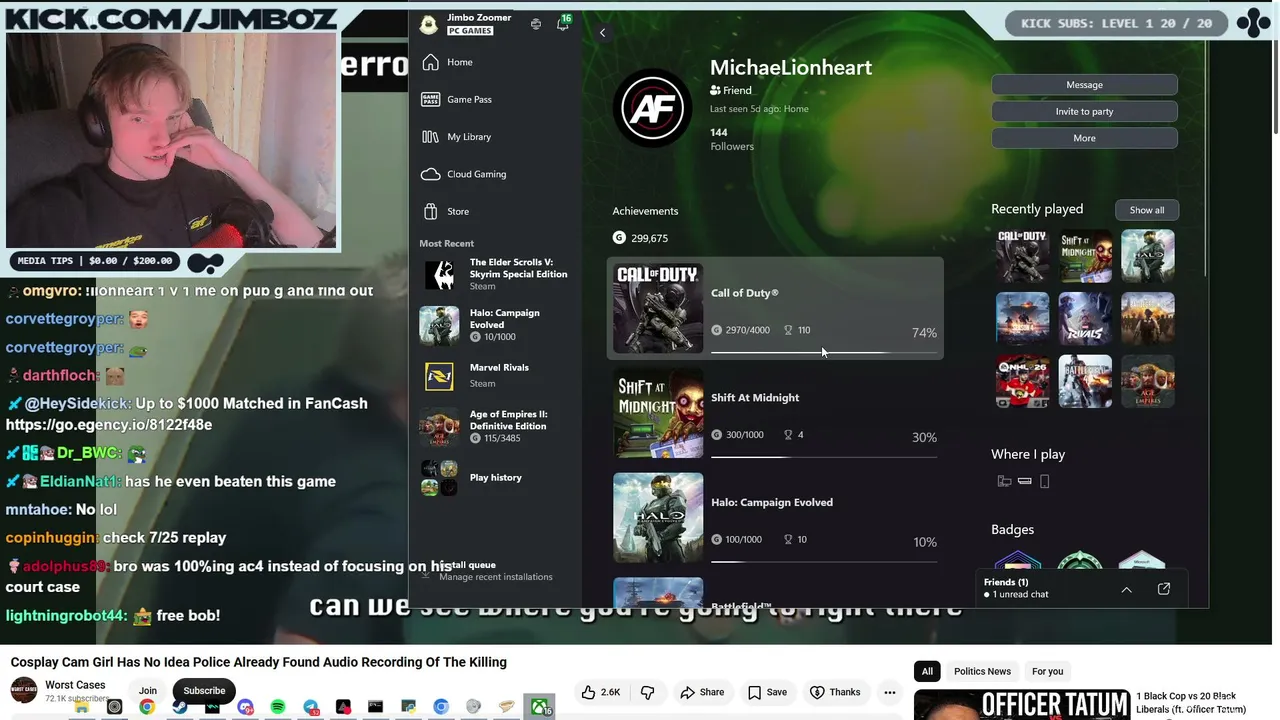Open Call of Duty tile in Recently played

1022,256
